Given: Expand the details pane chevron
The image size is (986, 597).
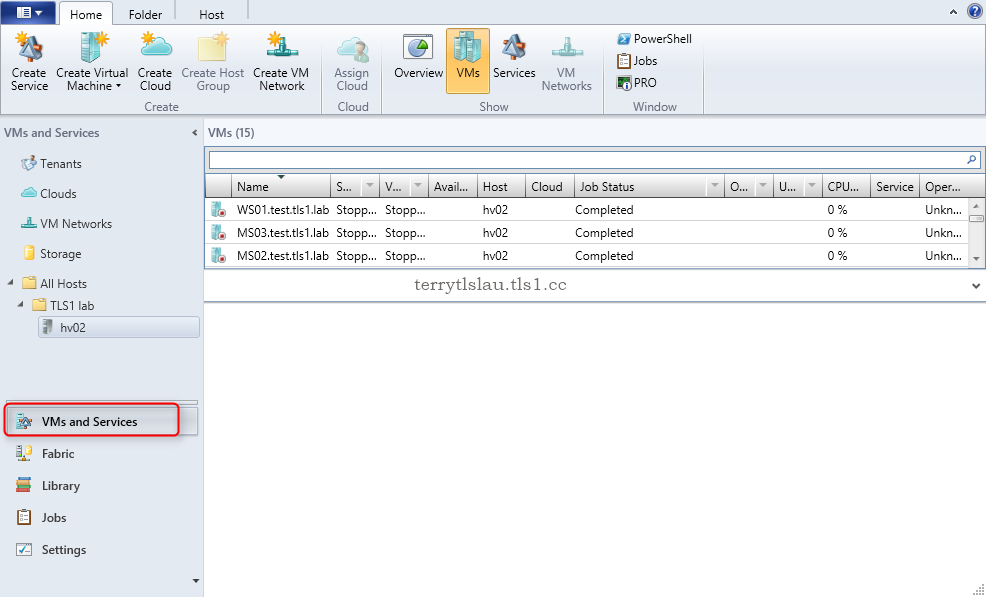Looking at the screenshot, I should [x=976, y=286].
